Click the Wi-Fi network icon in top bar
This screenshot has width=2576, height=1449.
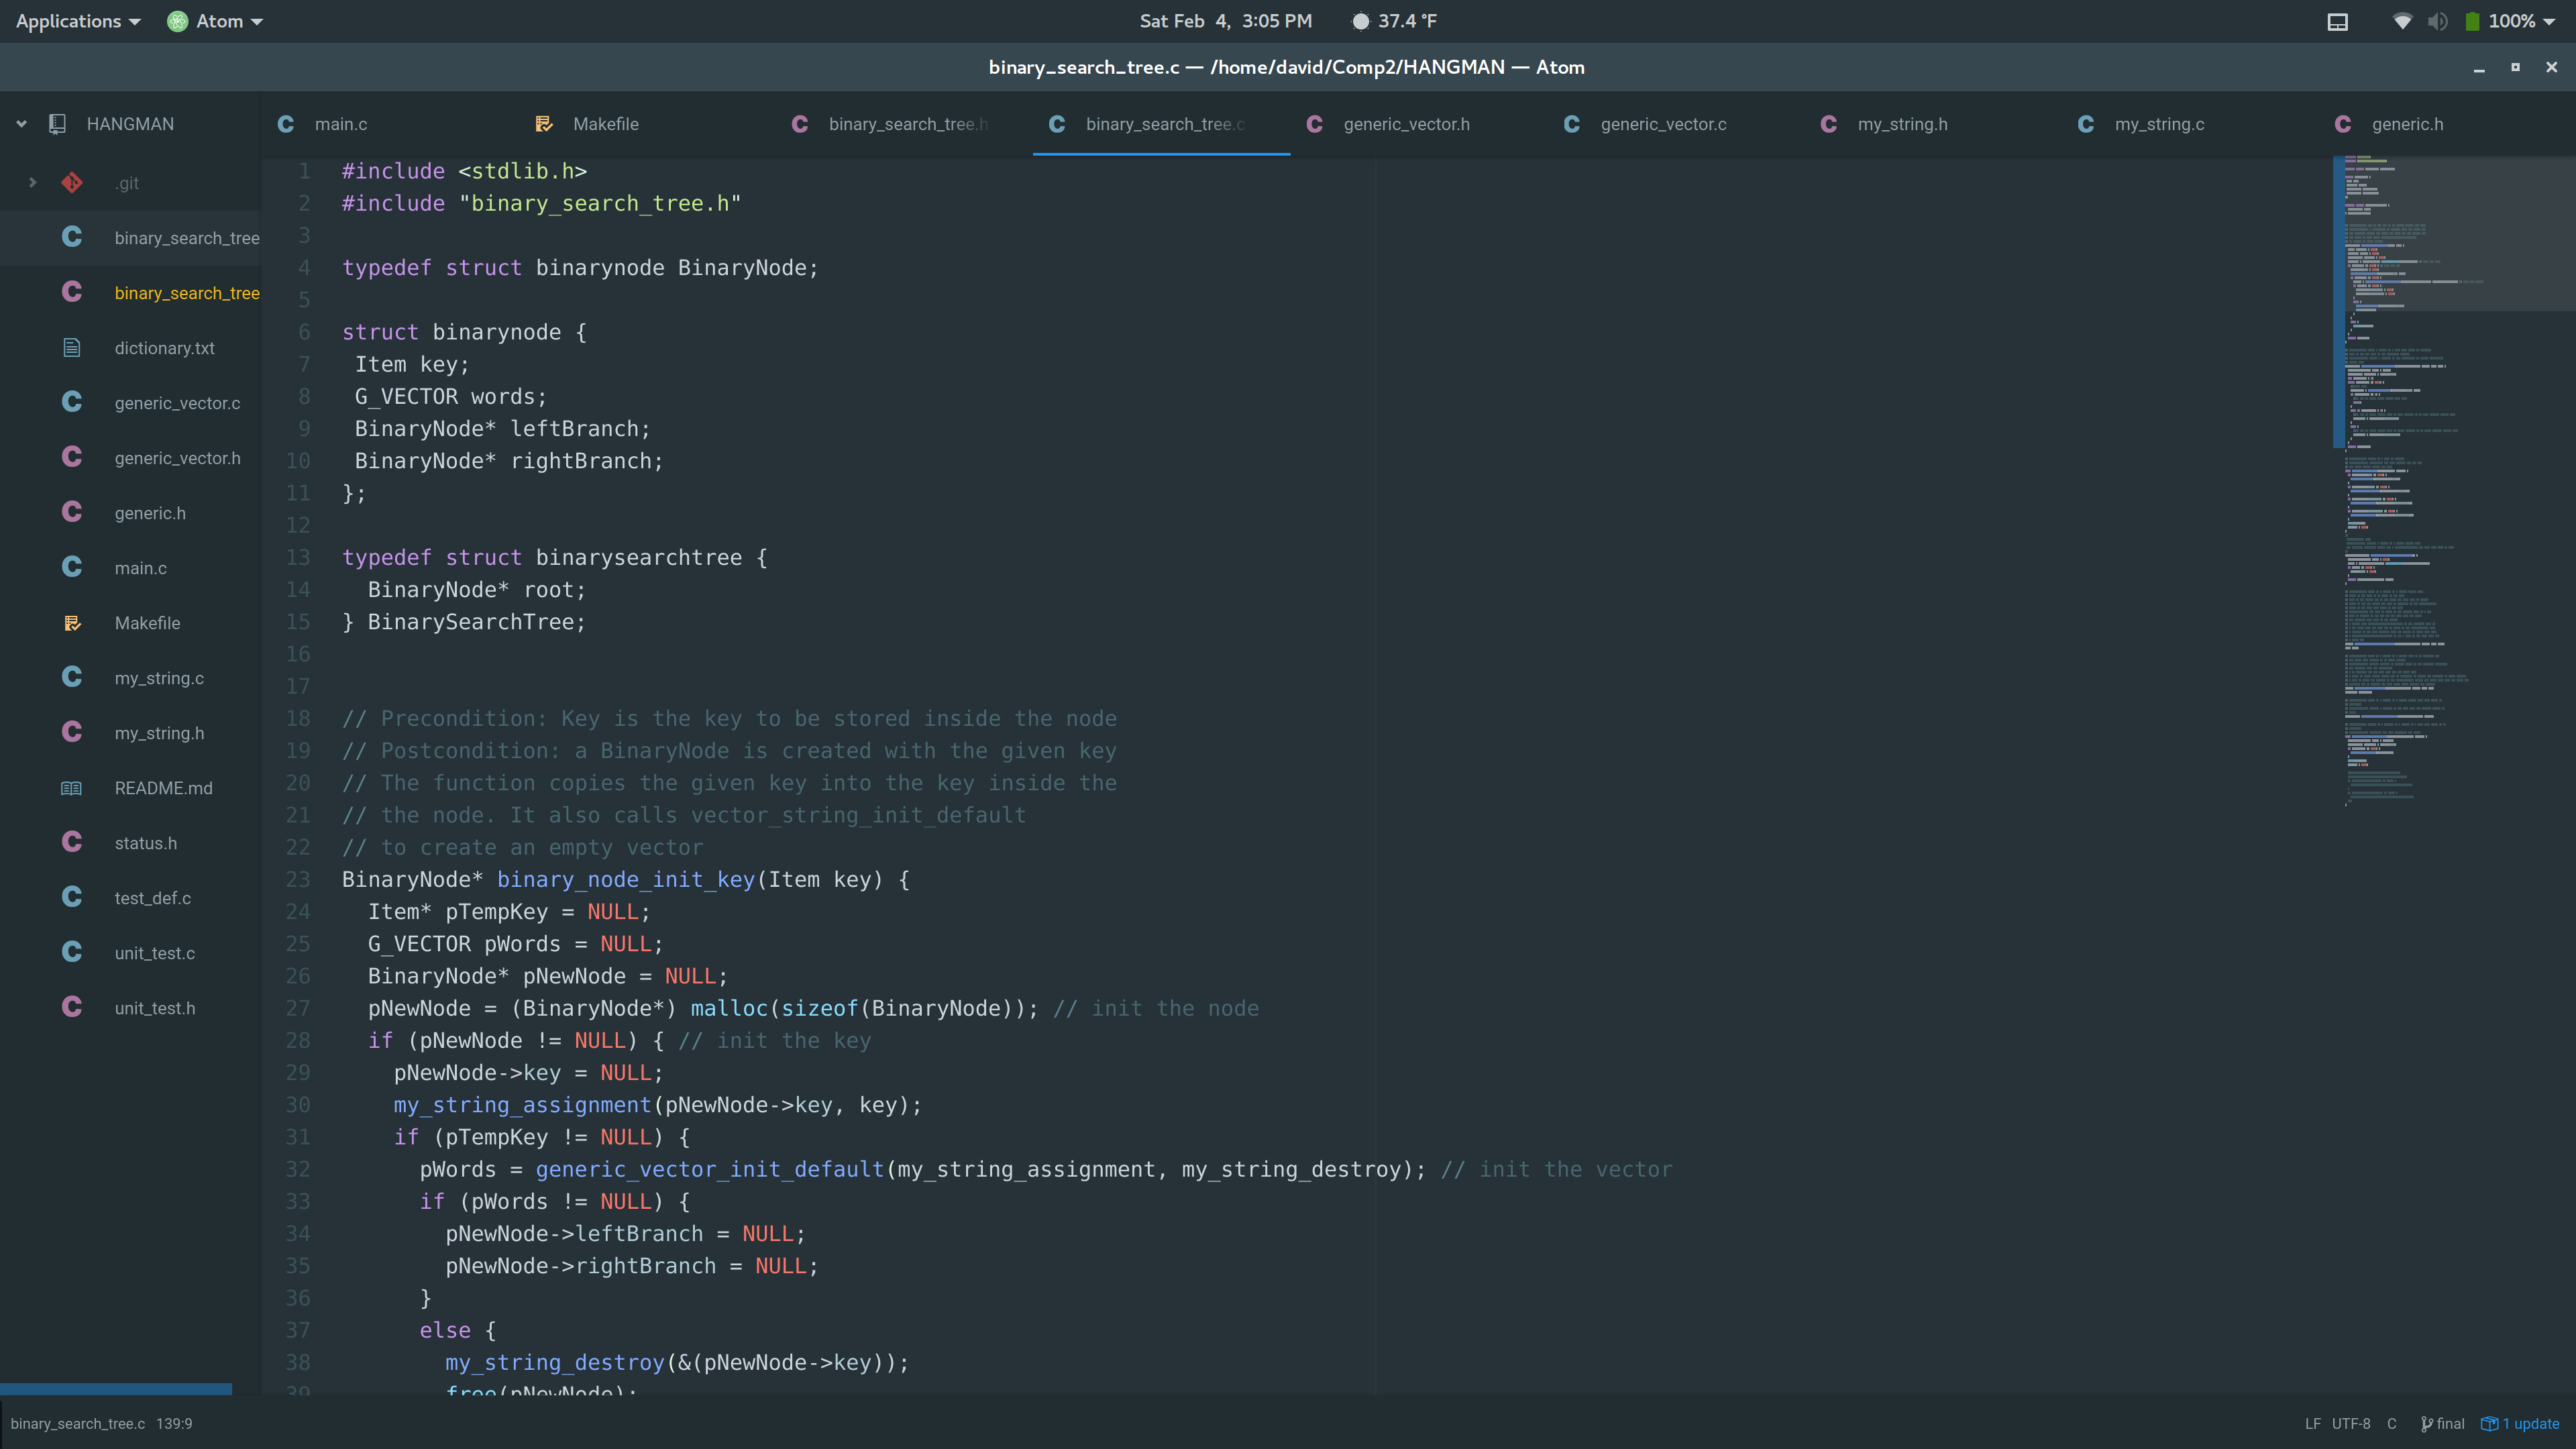pos(2402,21)
